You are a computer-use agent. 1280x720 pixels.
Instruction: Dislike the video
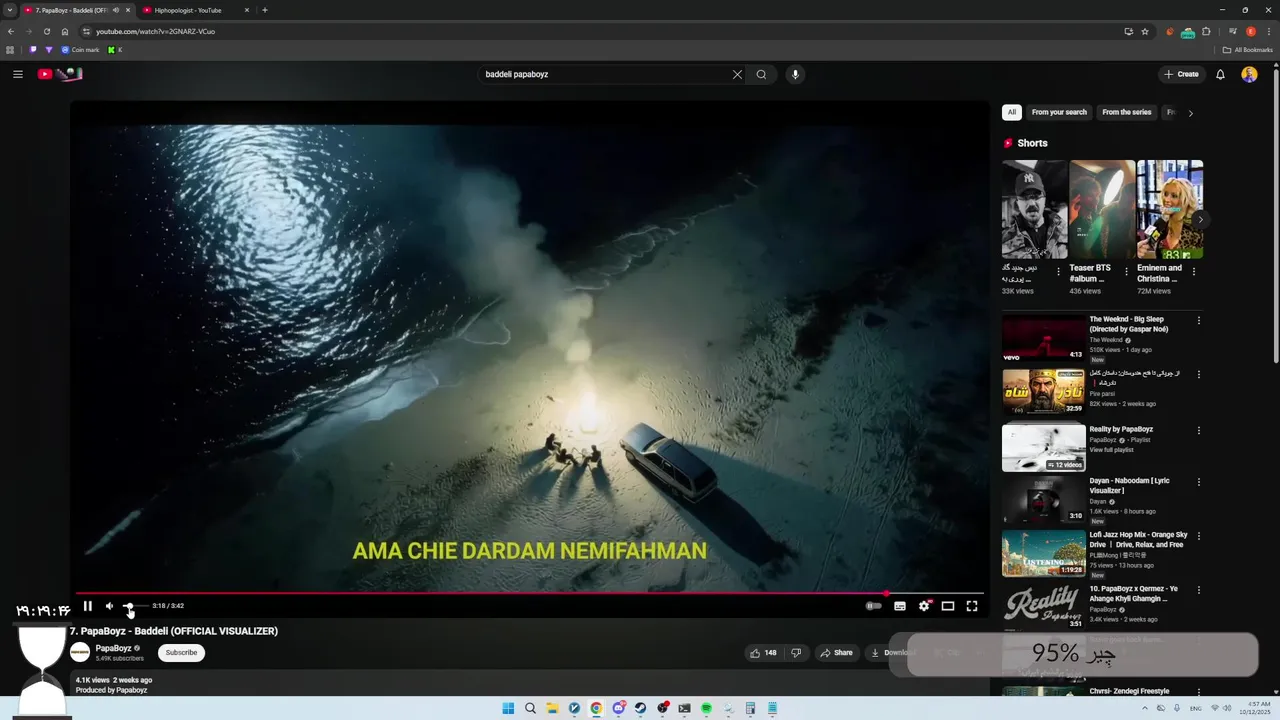(x=796, y=653)
